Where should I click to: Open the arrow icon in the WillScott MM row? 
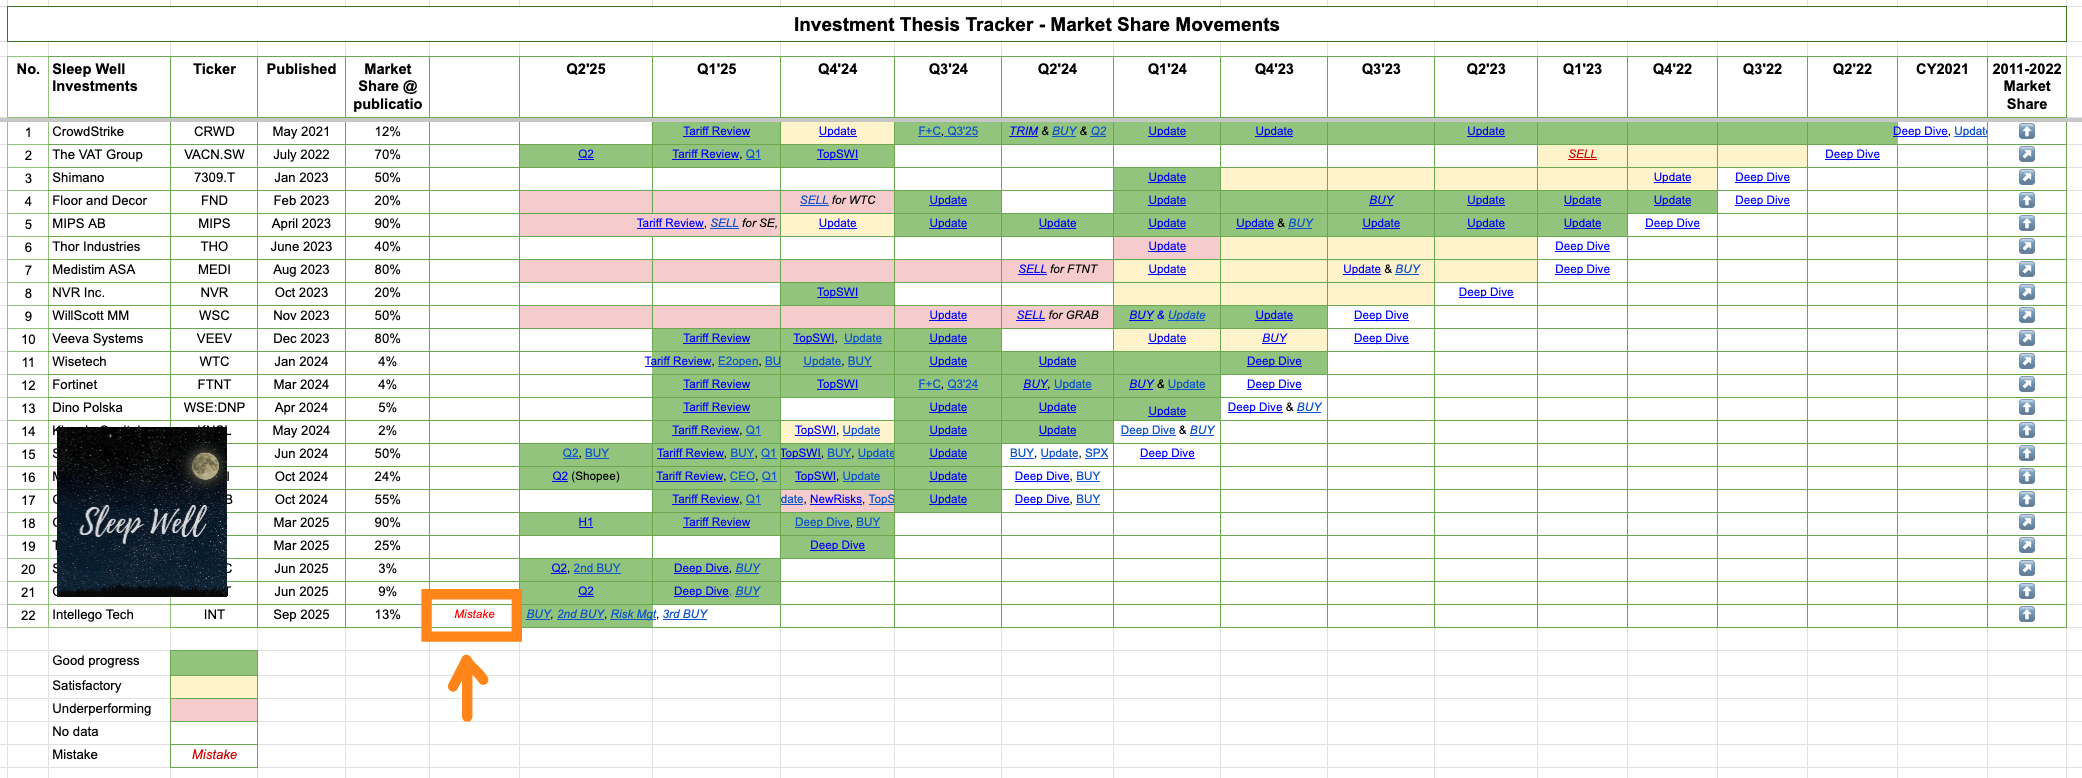click(x=2026, y=315)
